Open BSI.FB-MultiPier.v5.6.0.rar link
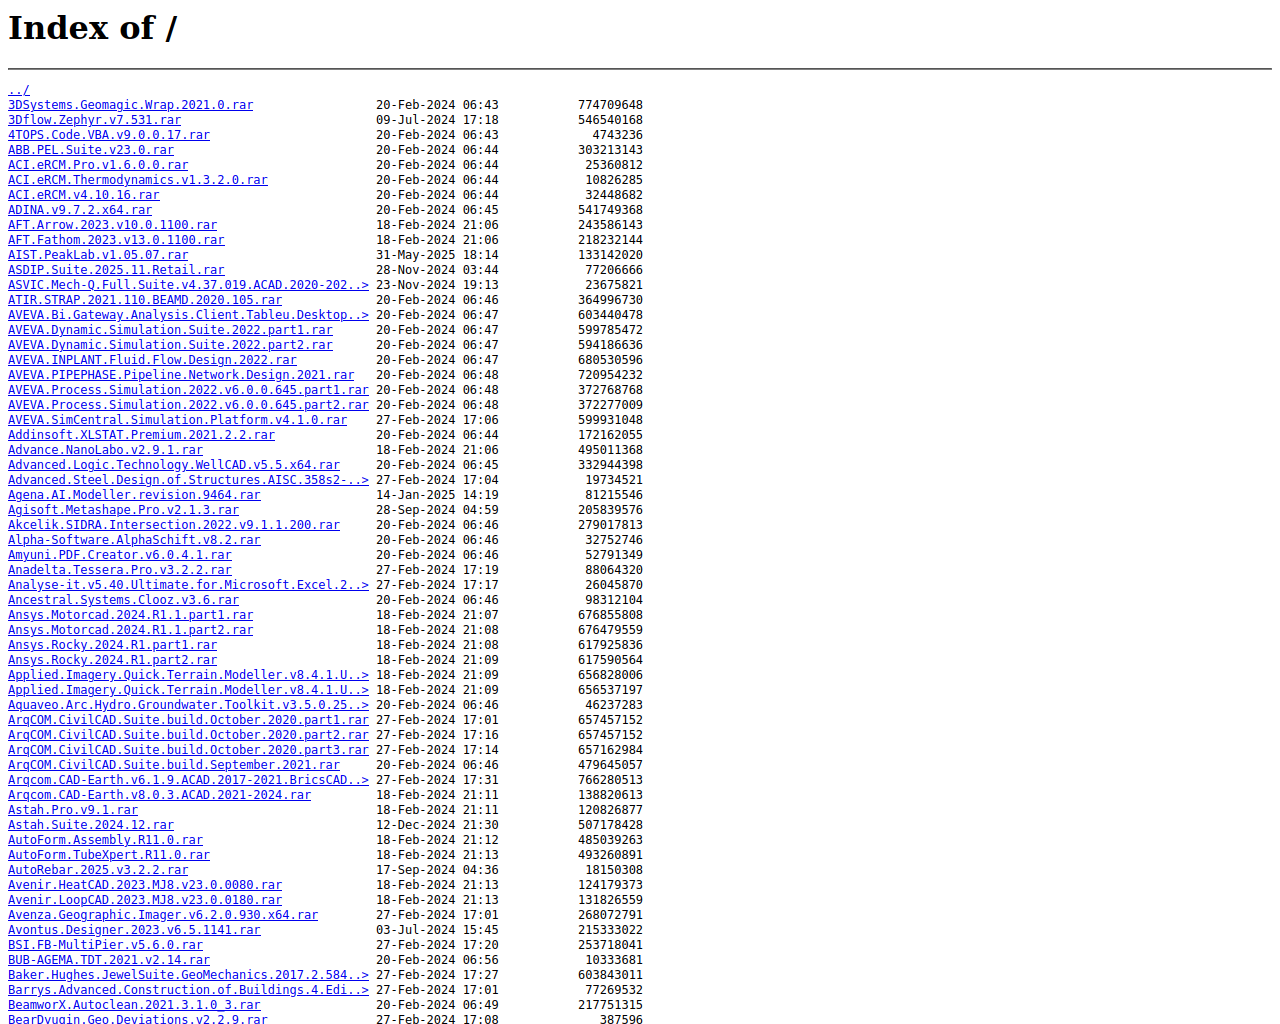The height and width of the screenshot is (1024, 1280). click(105, 945)
